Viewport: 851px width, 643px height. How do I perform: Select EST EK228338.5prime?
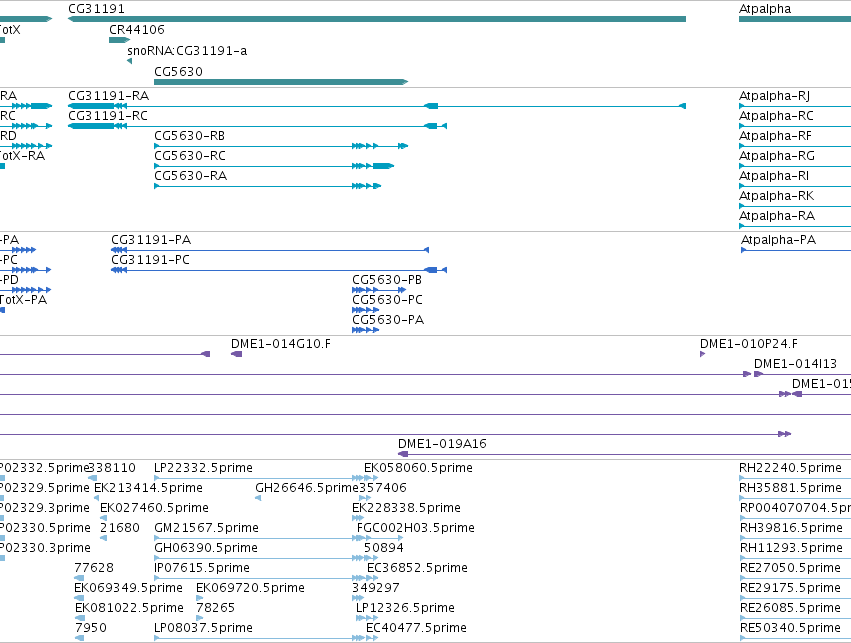(407, 508)
